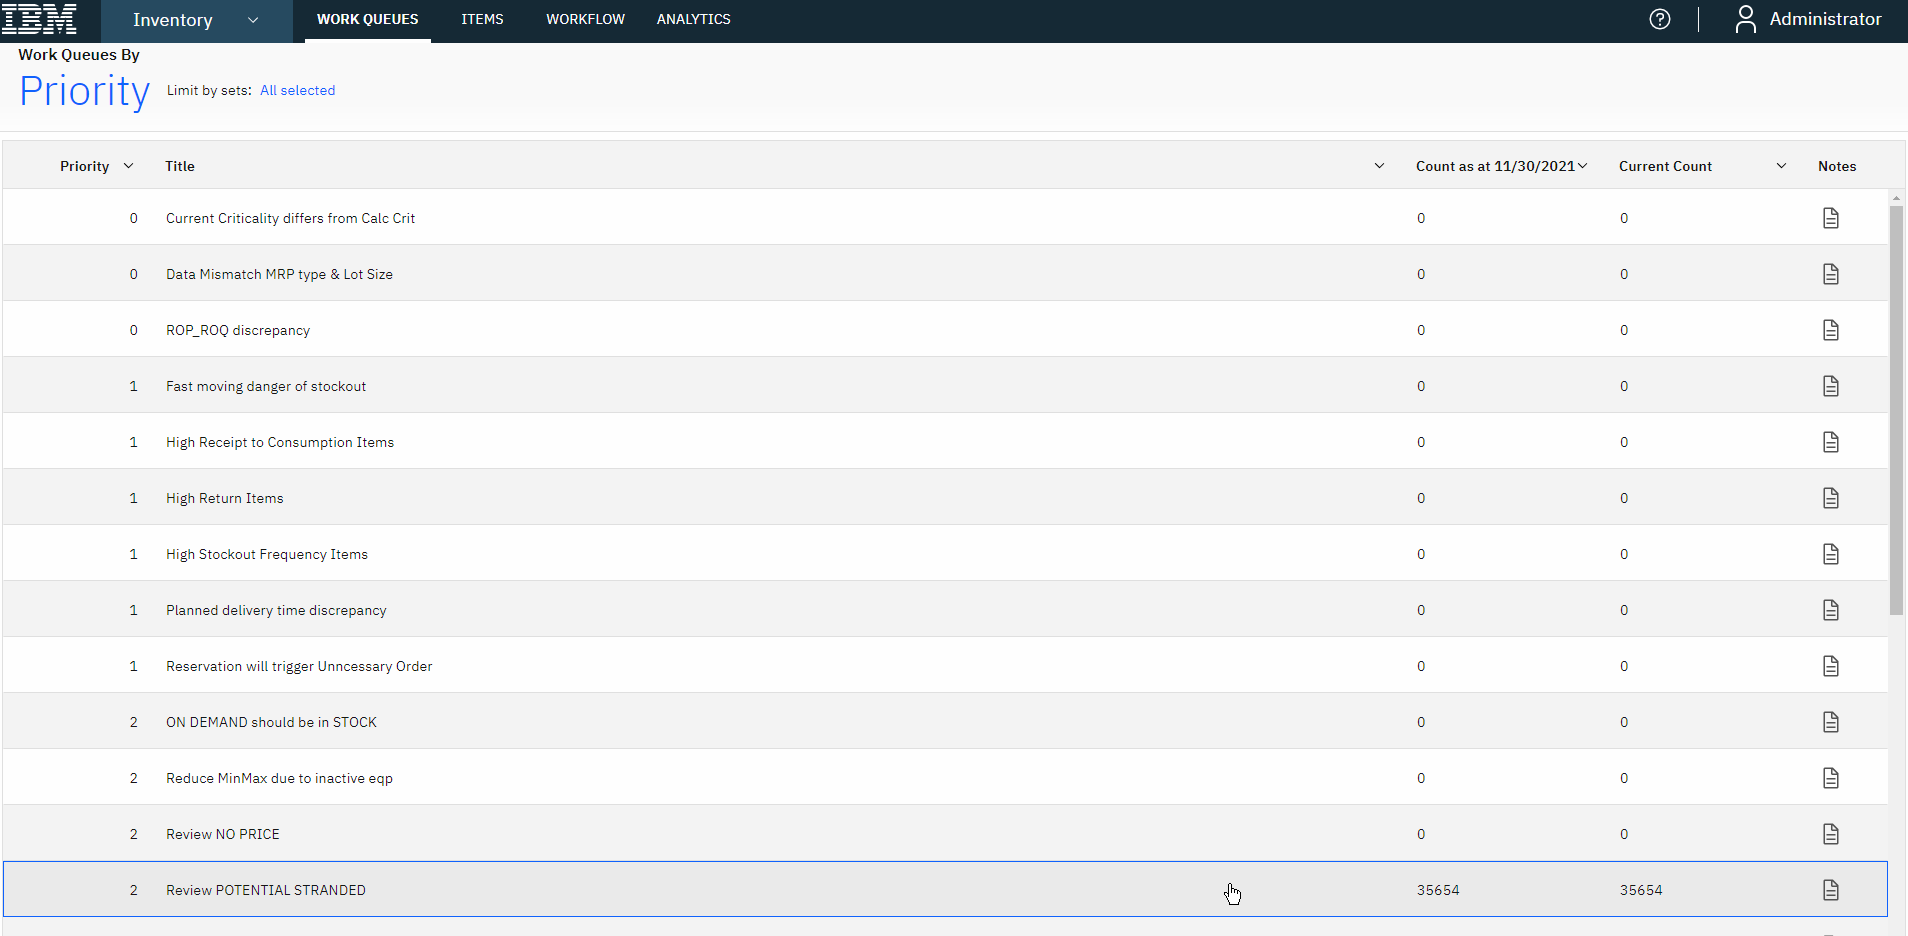Show notes for Planned delivery time discrepancy
Image resolution: width=1908 pixels, height=936 pixels.
[x=1830, y=610]
